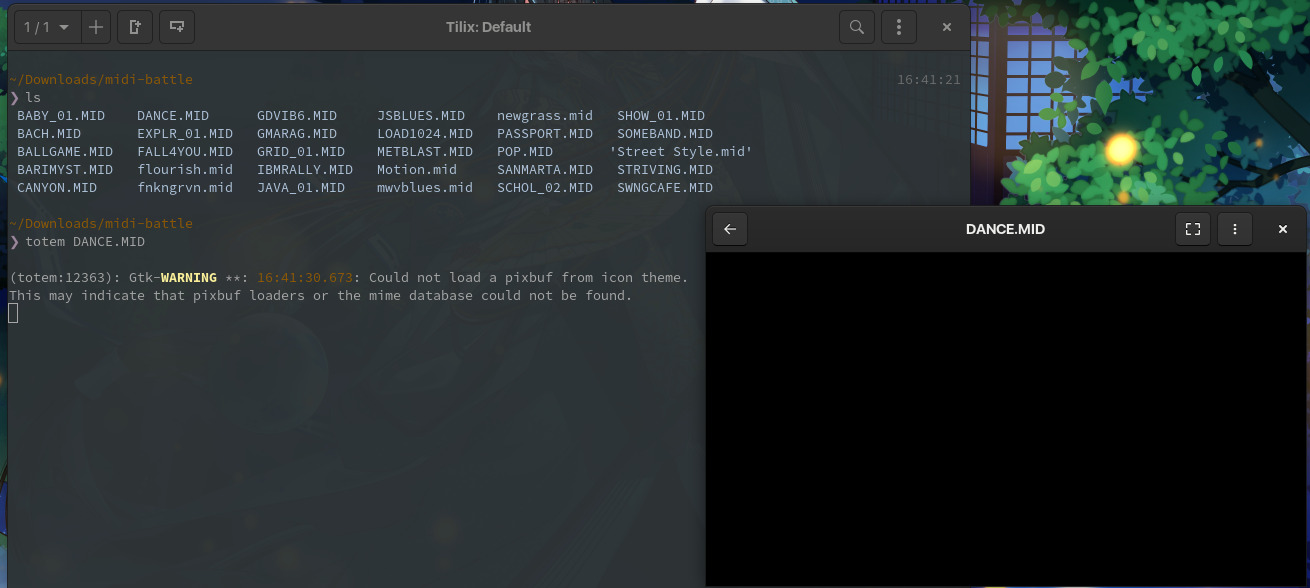This screenshot has width=1310, height=588.
Task: Click the Gtk-WARNING text in terminal output
Action: pos(173,278)
